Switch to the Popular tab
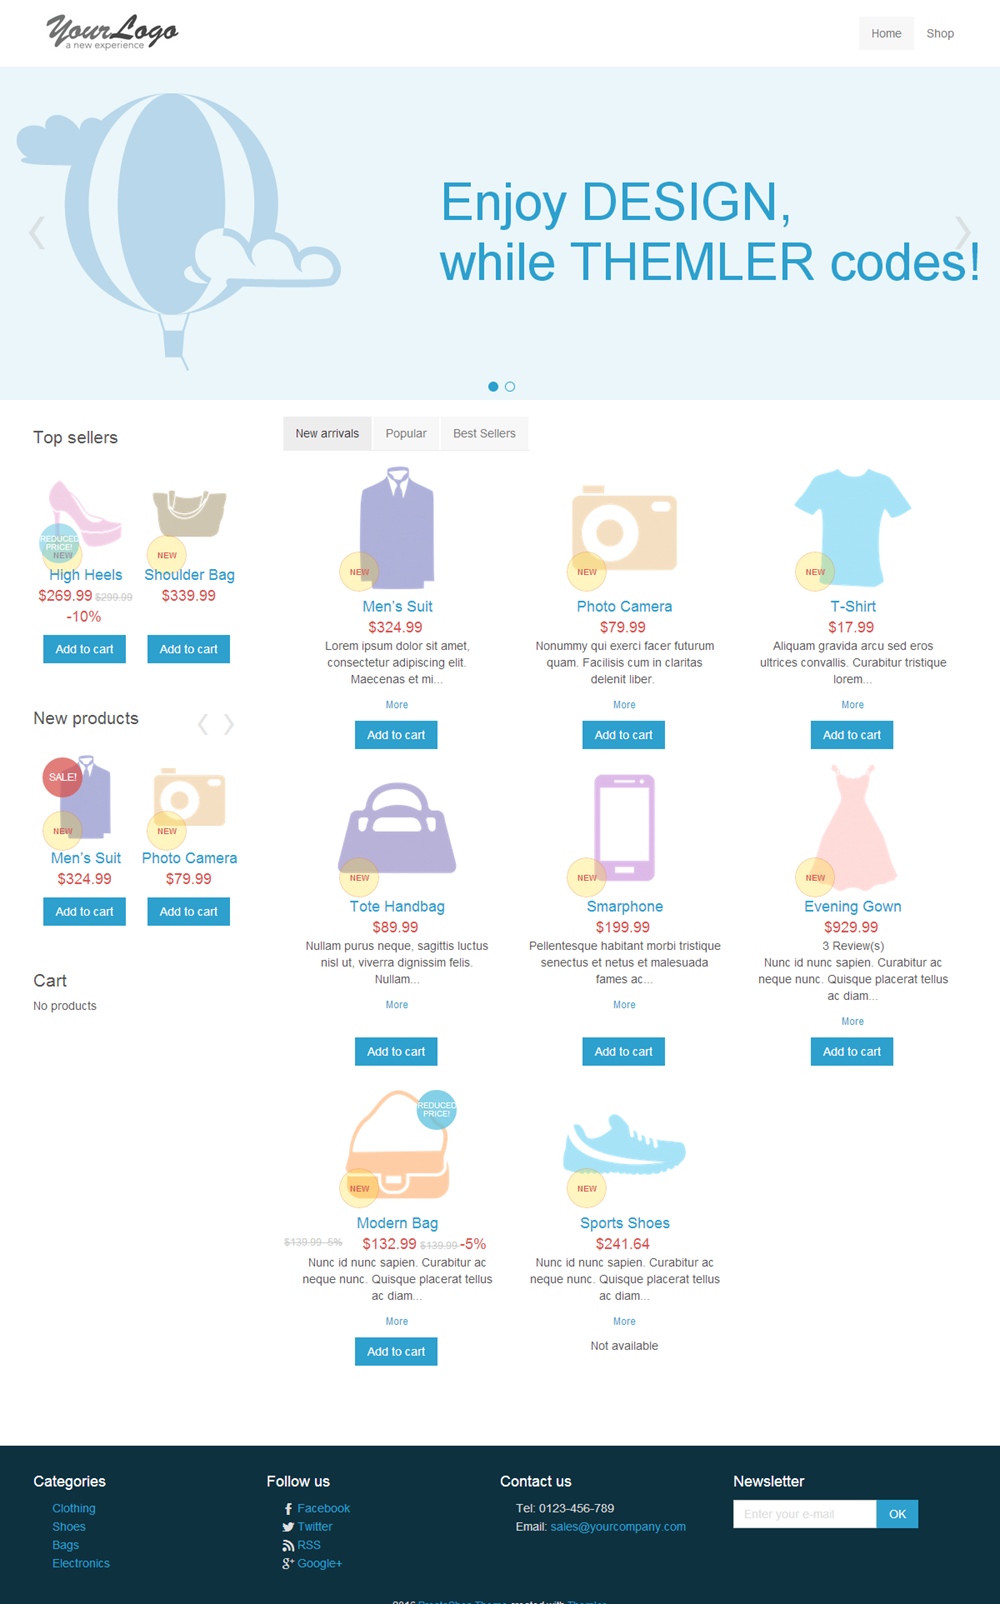Image resolution: width=1000 pixels, height=1604 pixels. coord(406,433)
